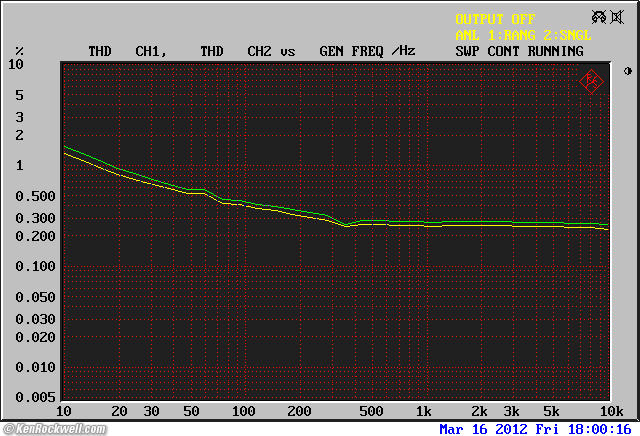Click the SWP CONT RUNNING status
The height and width of the screenshot is (436, 640).
tap(519, 51)
